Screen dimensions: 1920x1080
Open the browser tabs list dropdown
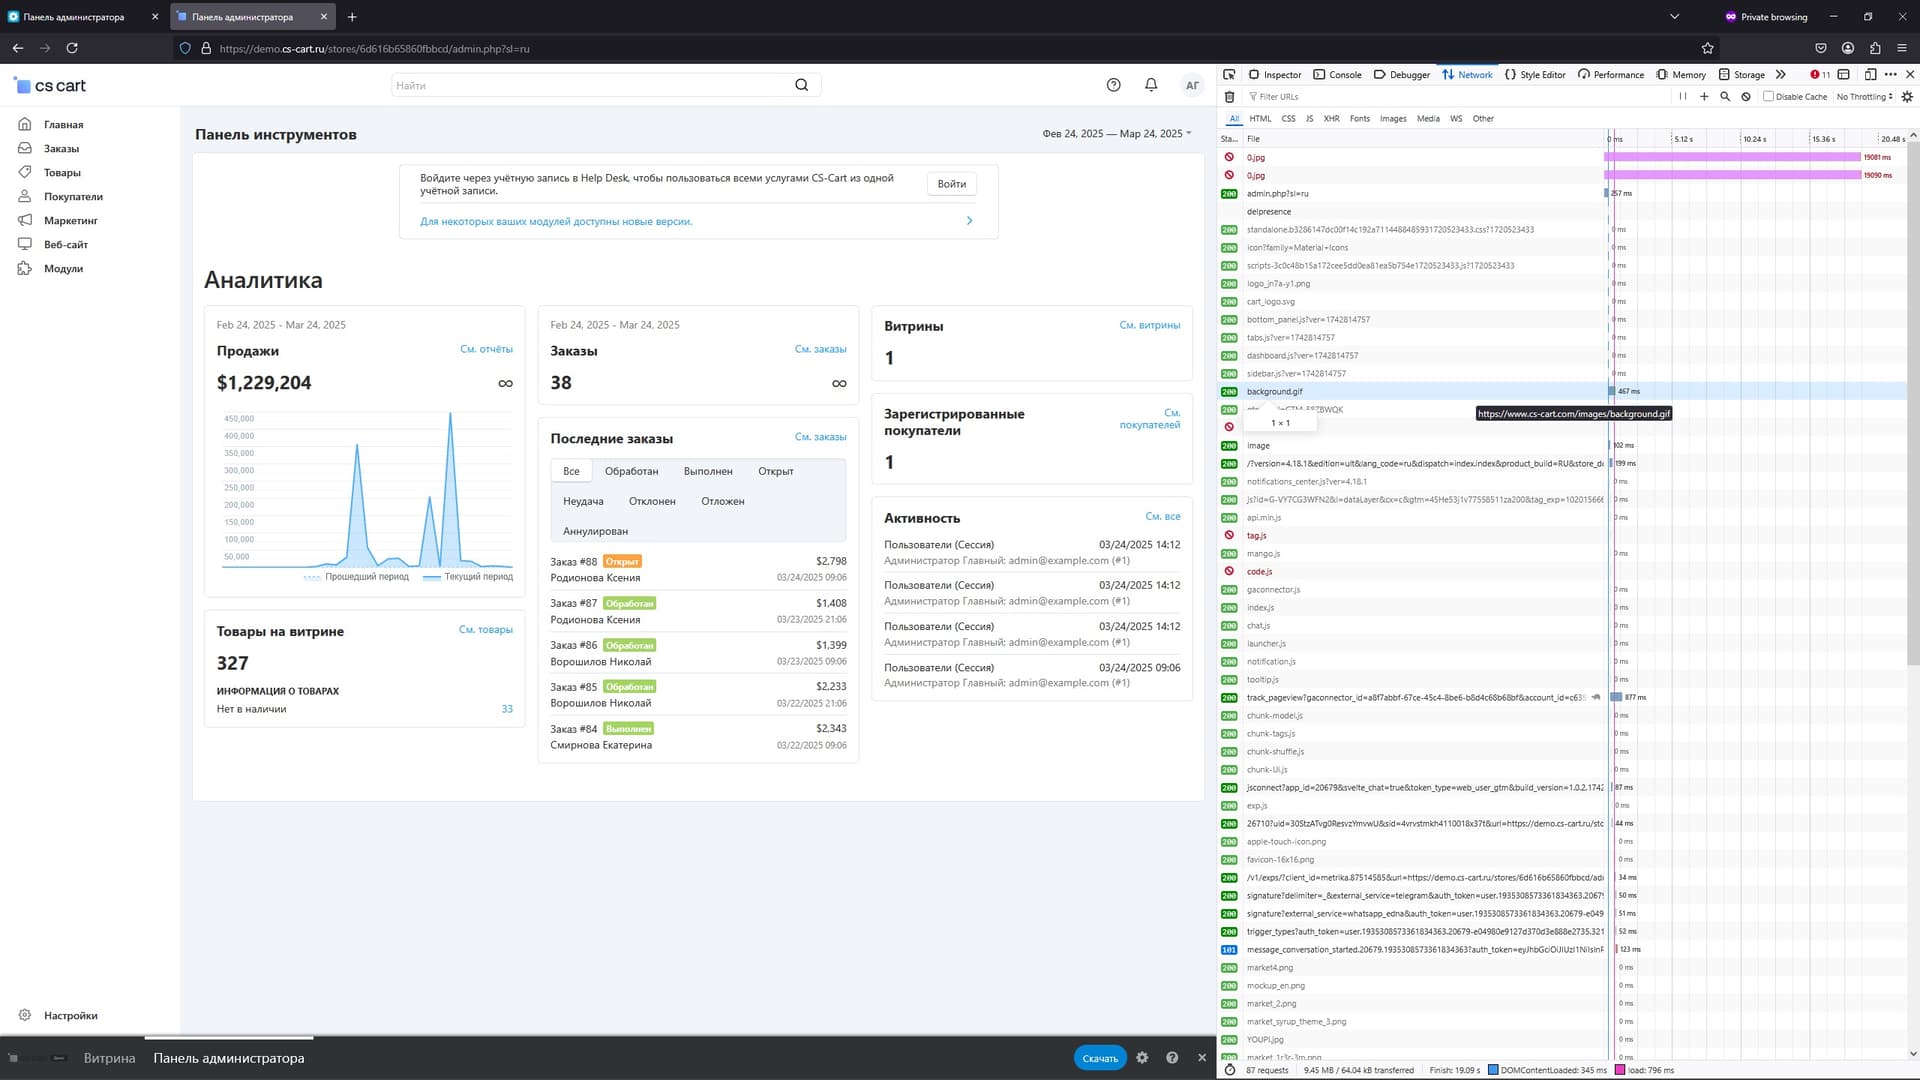point(1675,17)
